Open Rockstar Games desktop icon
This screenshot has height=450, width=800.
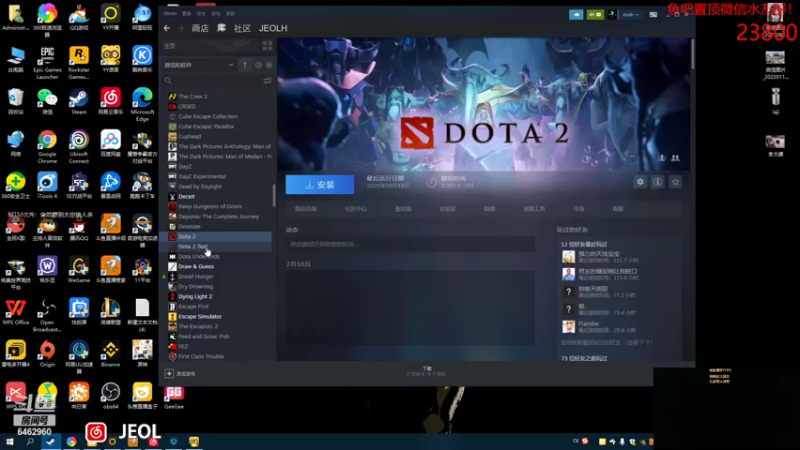pyautogui.click(x=79, y=63)
